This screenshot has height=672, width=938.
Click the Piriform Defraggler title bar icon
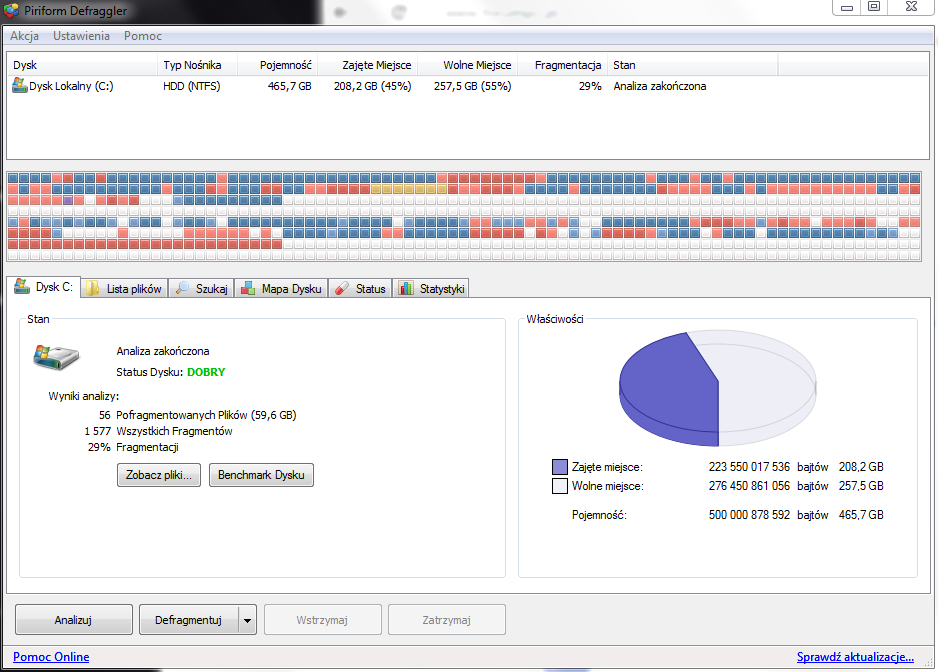(11, 10)
